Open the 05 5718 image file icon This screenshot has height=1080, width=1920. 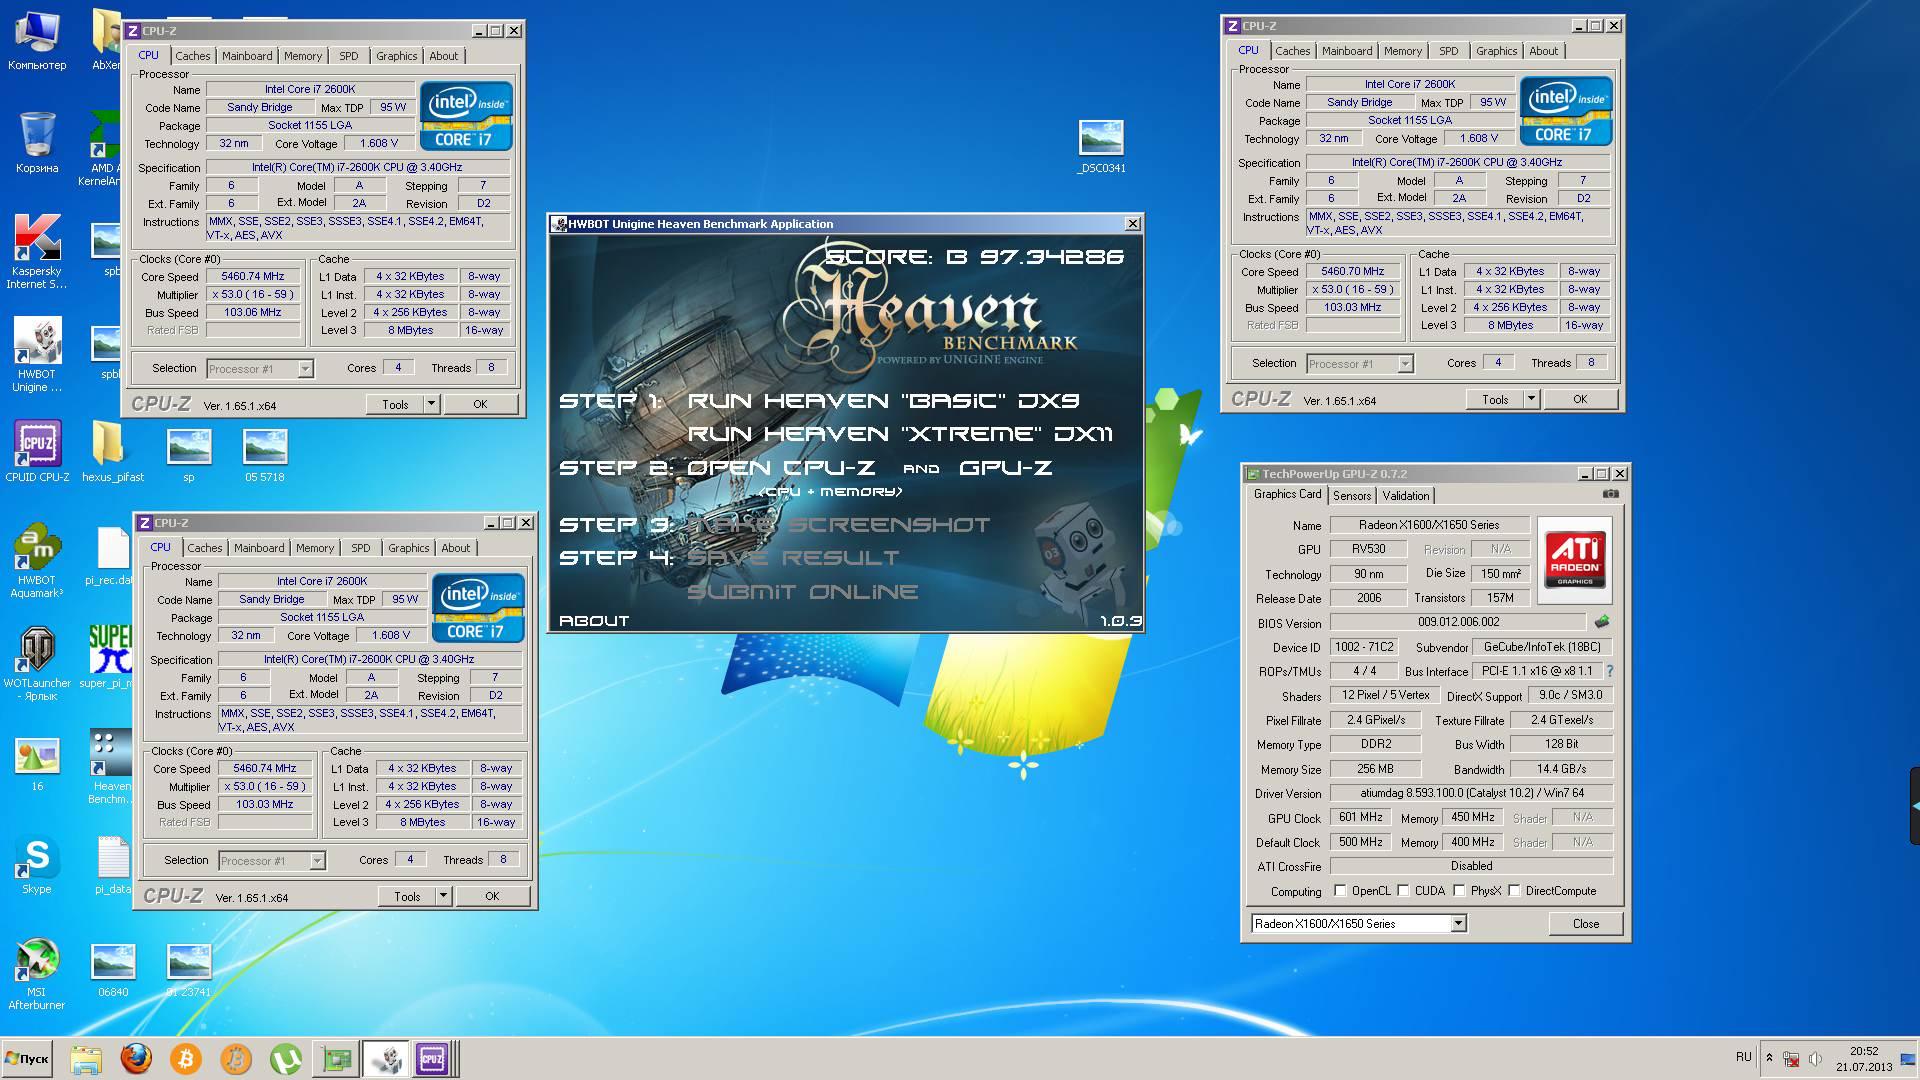click(265, 456)
